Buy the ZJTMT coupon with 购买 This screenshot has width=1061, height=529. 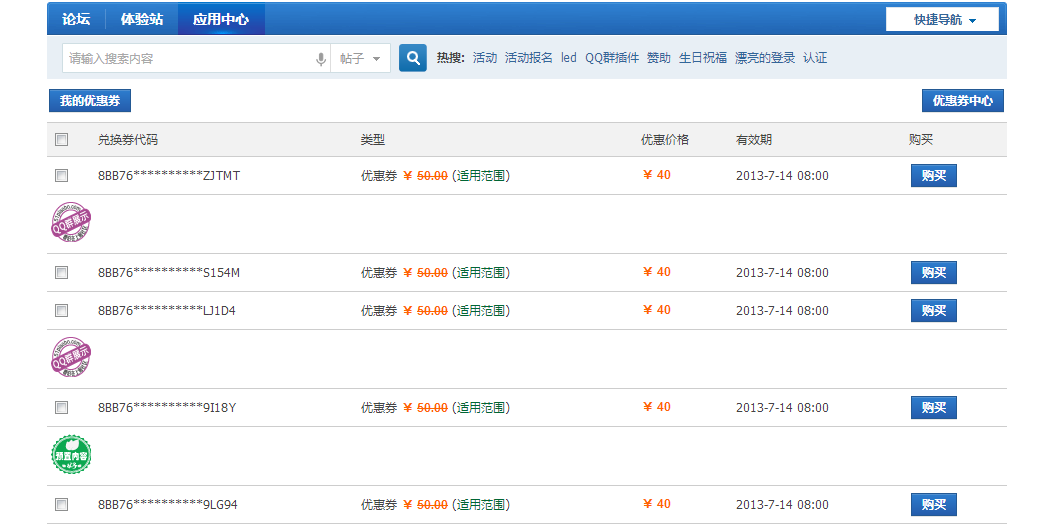click(934, 176)
